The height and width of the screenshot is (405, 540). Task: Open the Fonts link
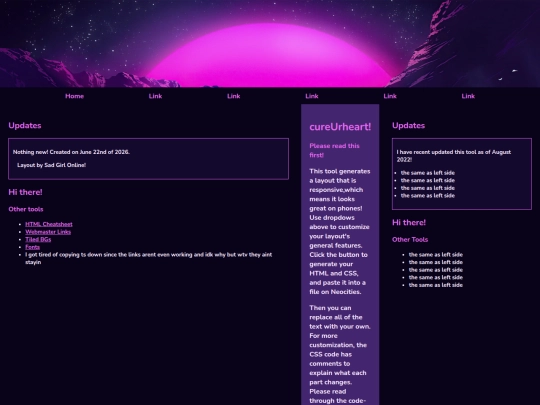[32, 247]
